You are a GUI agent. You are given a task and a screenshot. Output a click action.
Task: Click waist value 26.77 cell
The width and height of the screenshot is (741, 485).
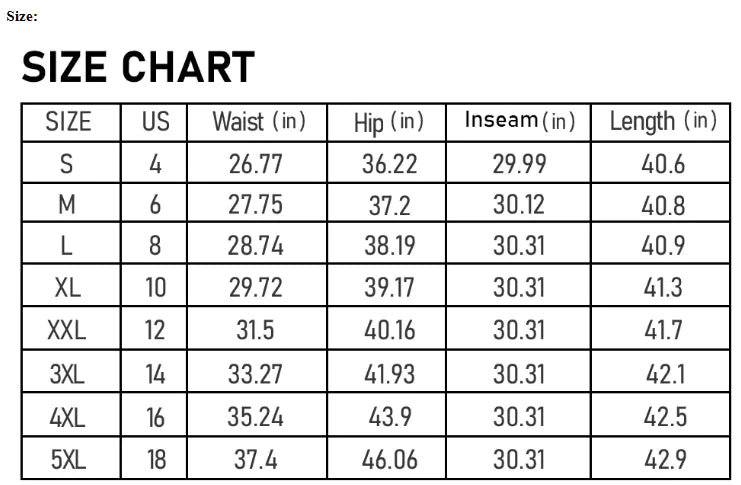coord(257,164)
